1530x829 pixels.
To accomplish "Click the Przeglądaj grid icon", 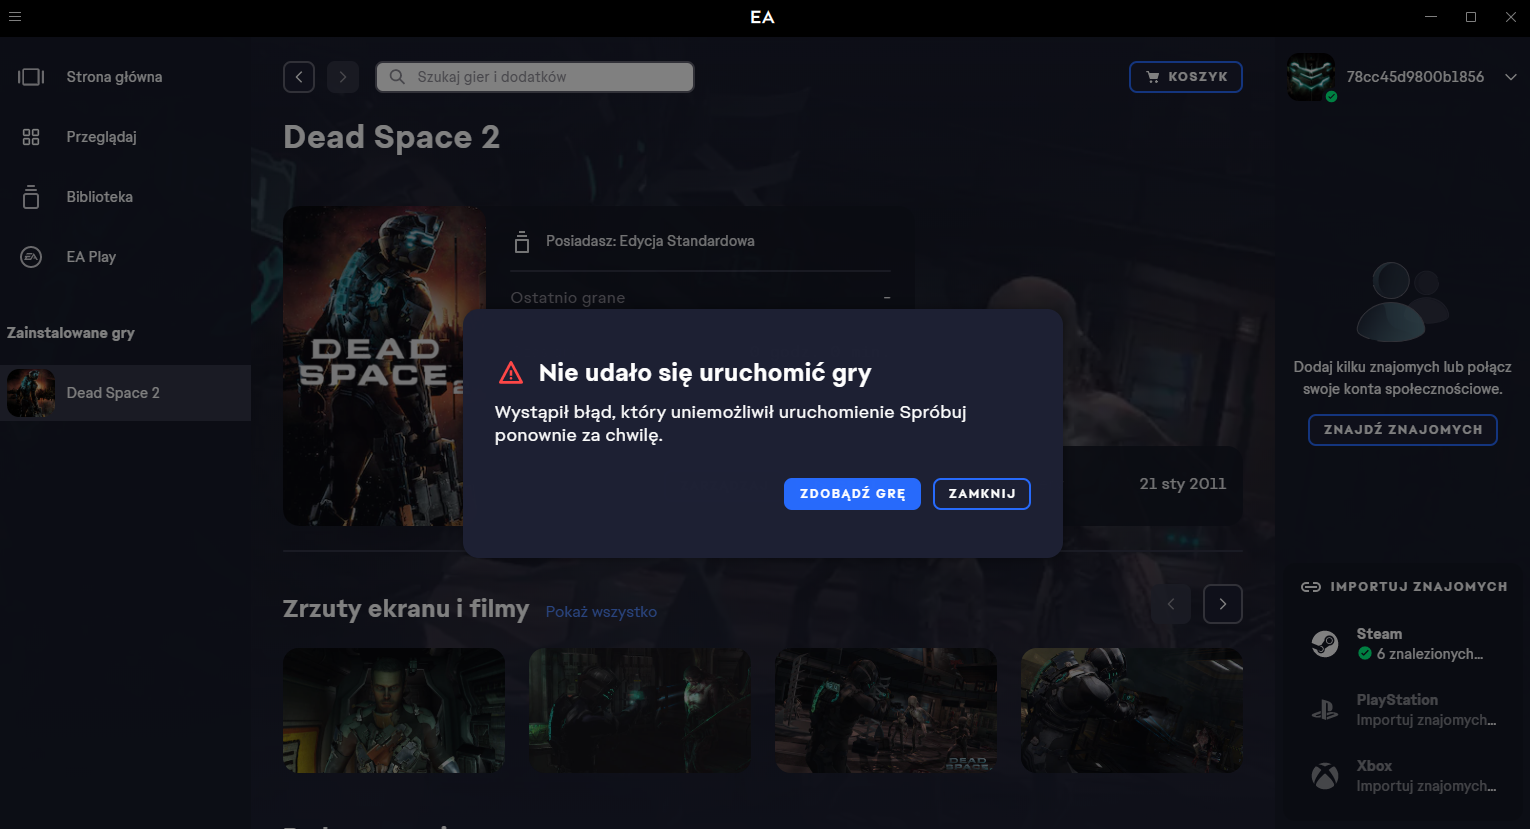I will pos(31,137).
